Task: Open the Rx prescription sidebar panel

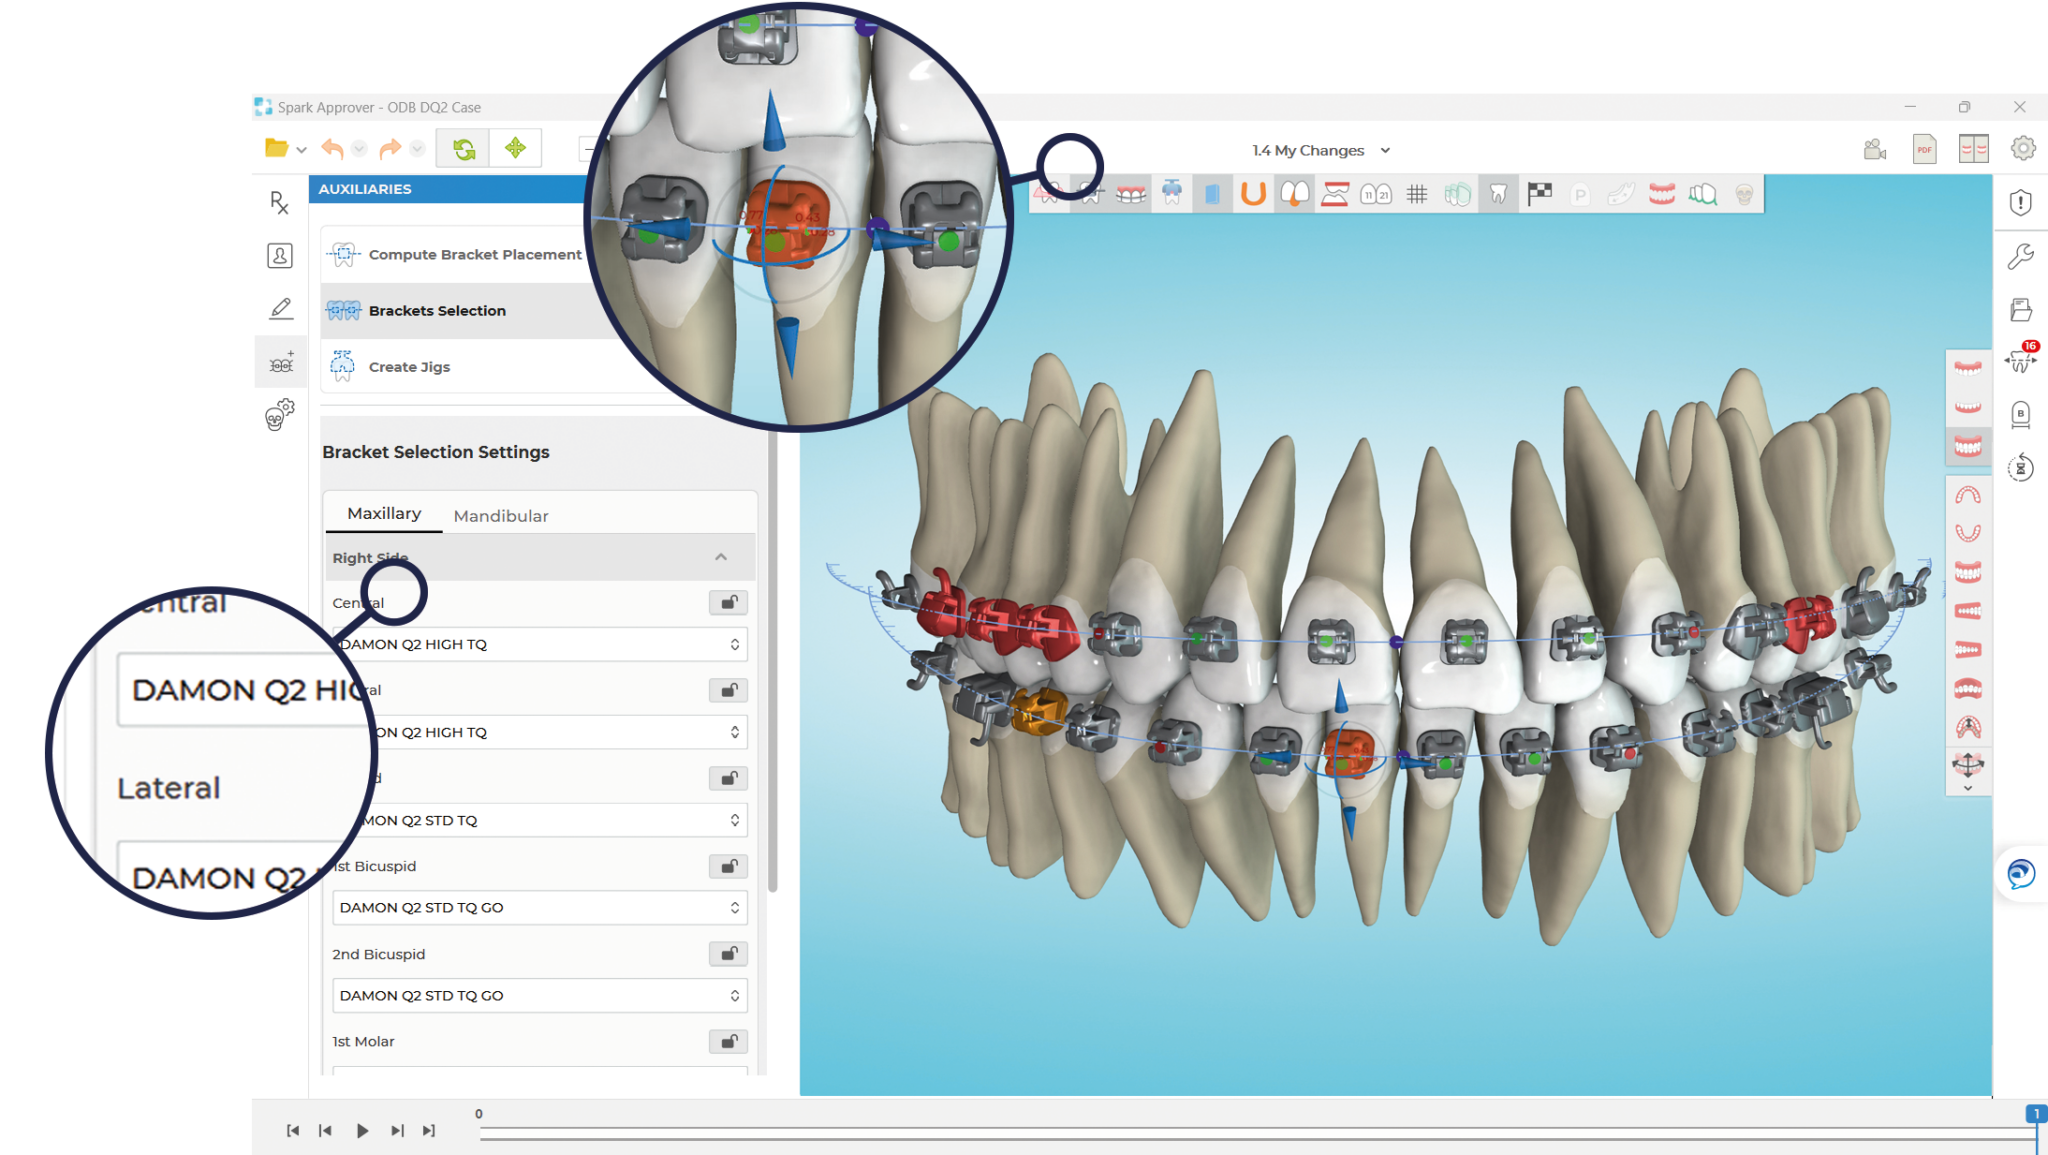Action: [x=280, y=203]
